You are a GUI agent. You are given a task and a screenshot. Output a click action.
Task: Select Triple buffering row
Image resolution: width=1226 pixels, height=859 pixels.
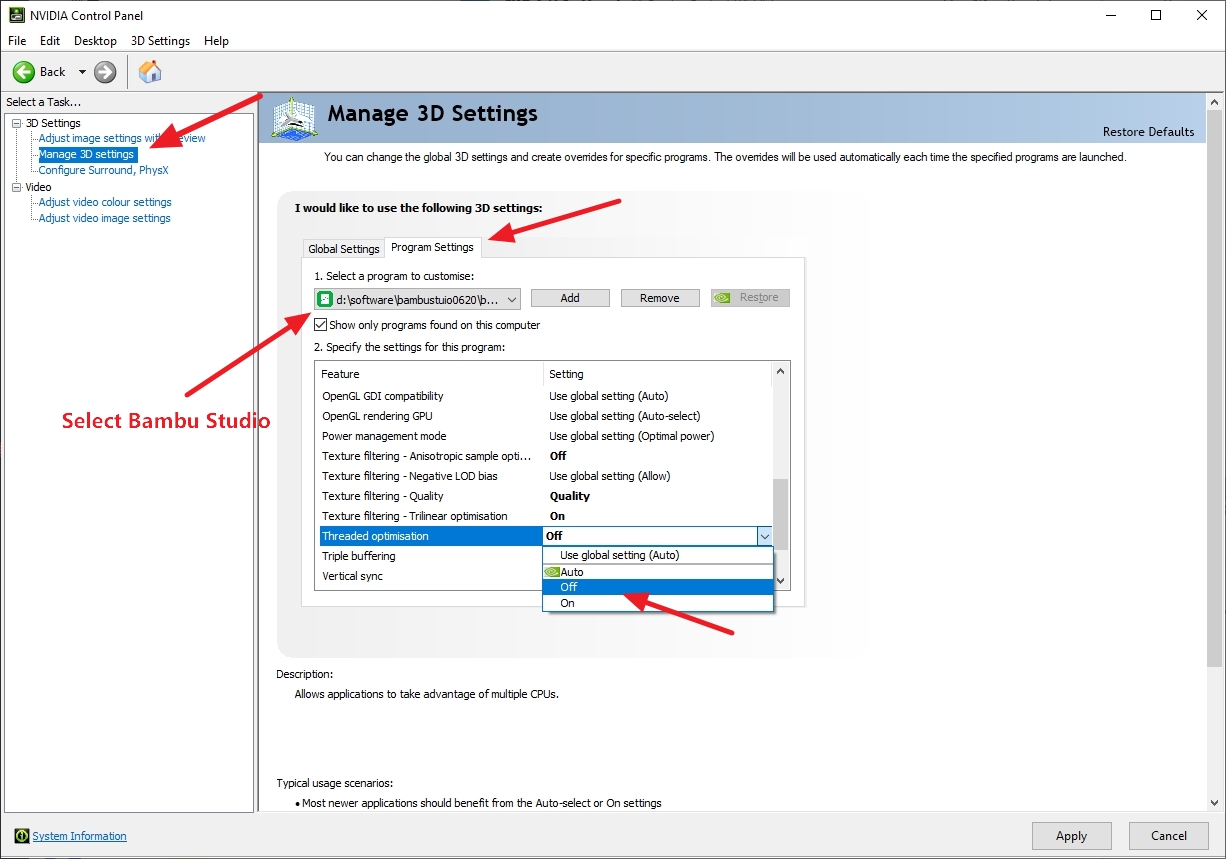[430, 556]
